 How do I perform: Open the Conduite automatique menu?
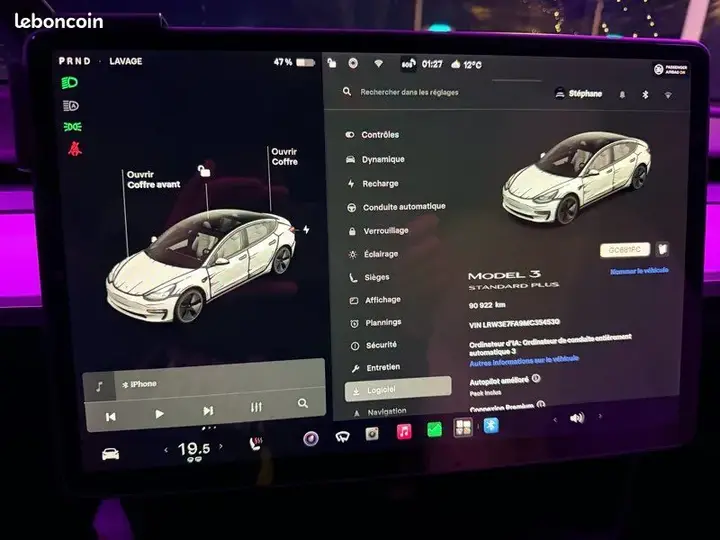pos(396,207)
